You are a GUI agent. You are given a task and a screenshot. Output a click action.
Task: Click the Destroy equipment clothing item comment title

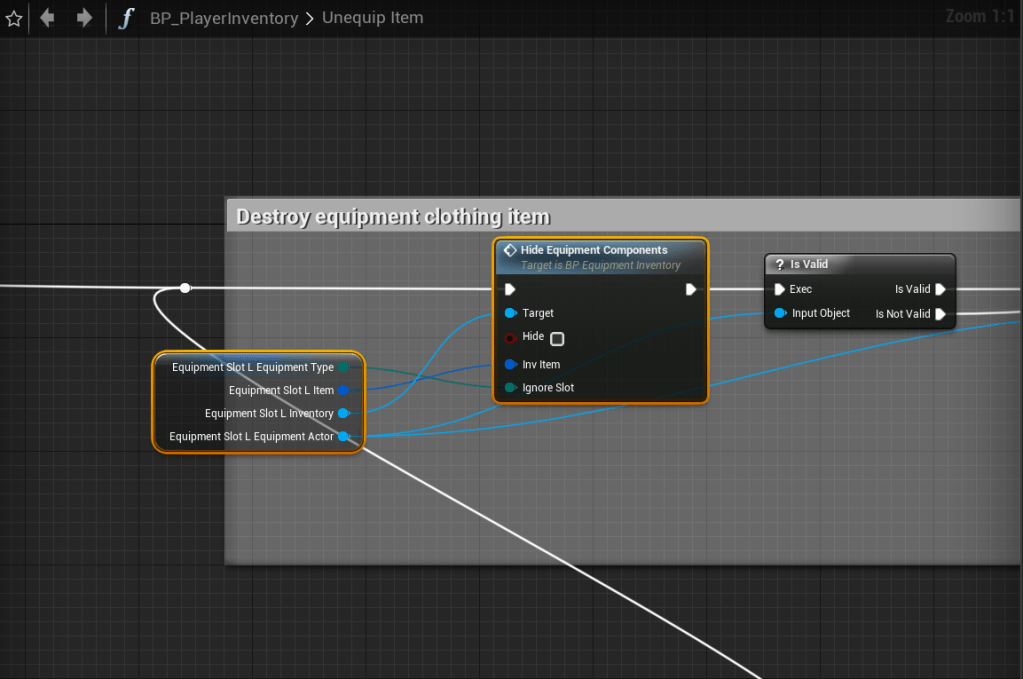click(x=393, y=216)
